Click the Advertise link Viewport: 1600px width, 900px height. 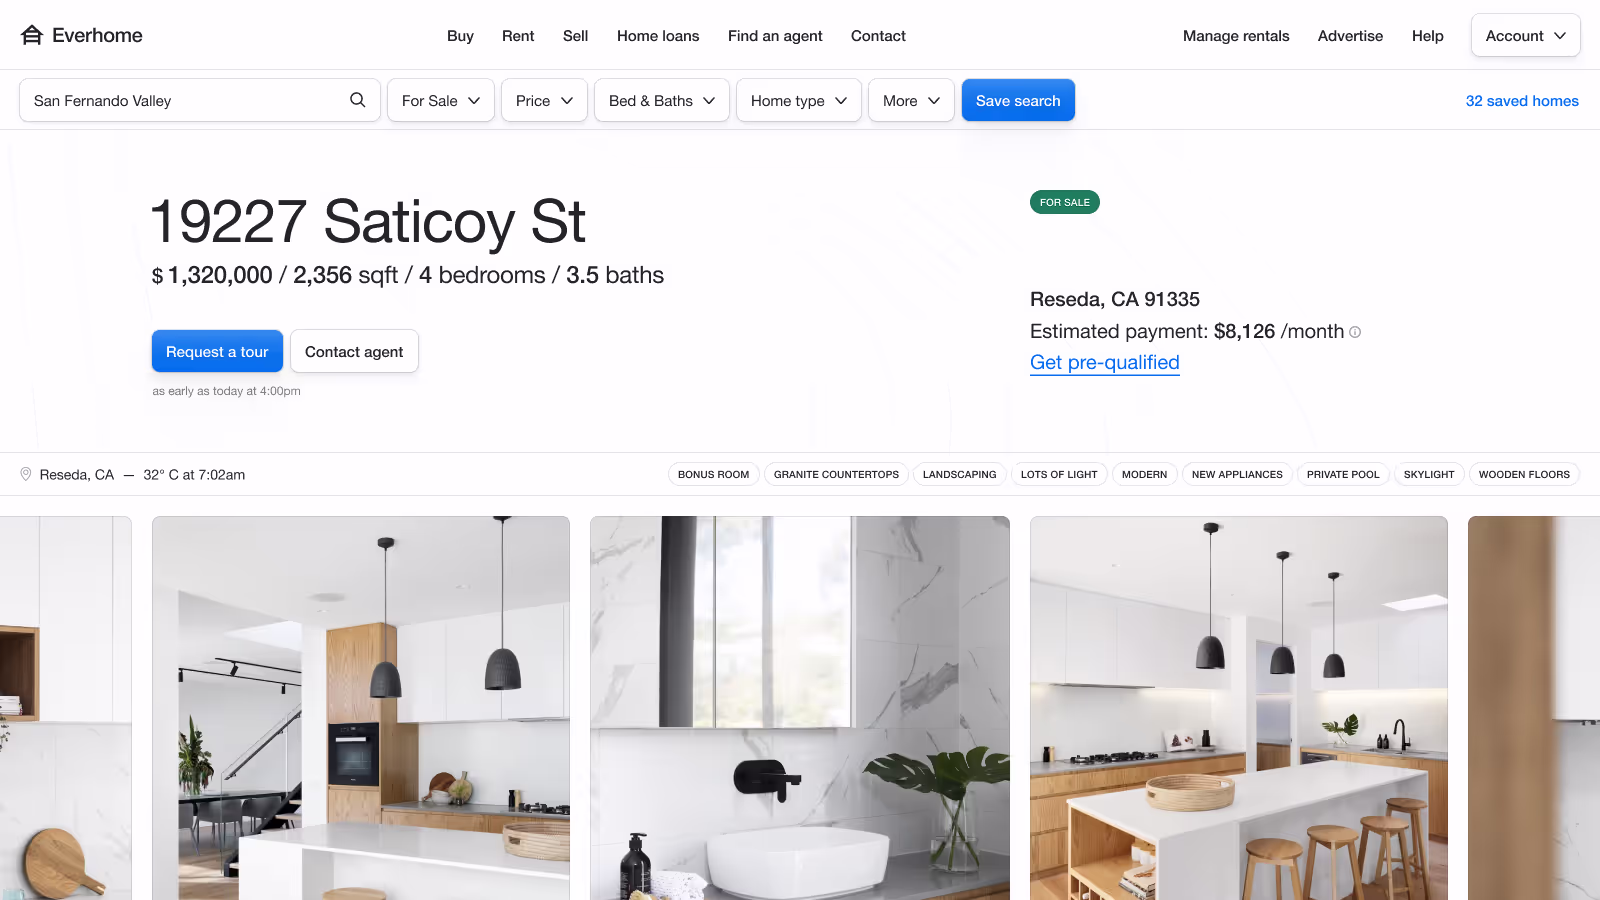coord(1350,36)
